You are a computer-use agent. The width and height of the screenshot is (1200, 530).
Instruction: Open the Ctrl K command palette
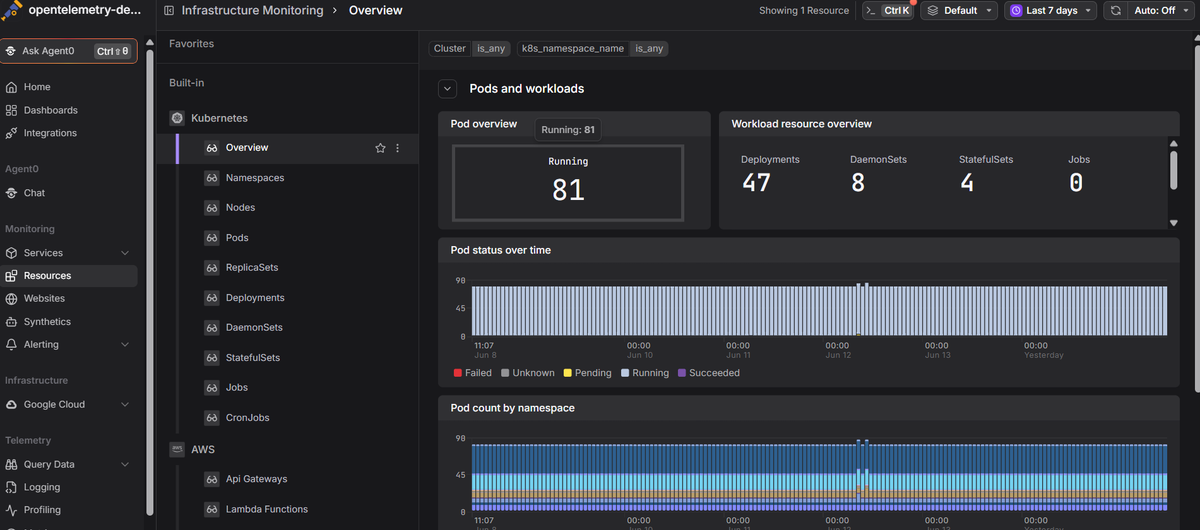coord(887,10)
